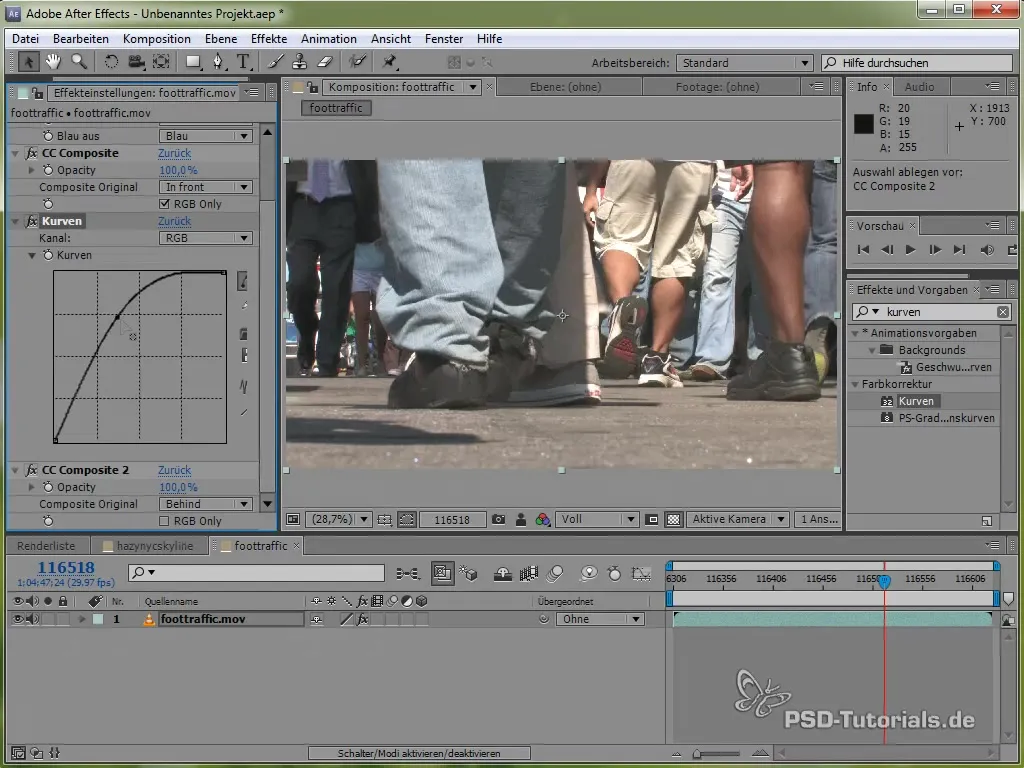
Task: Select the Eraser tool
Action: click(325, 62)
